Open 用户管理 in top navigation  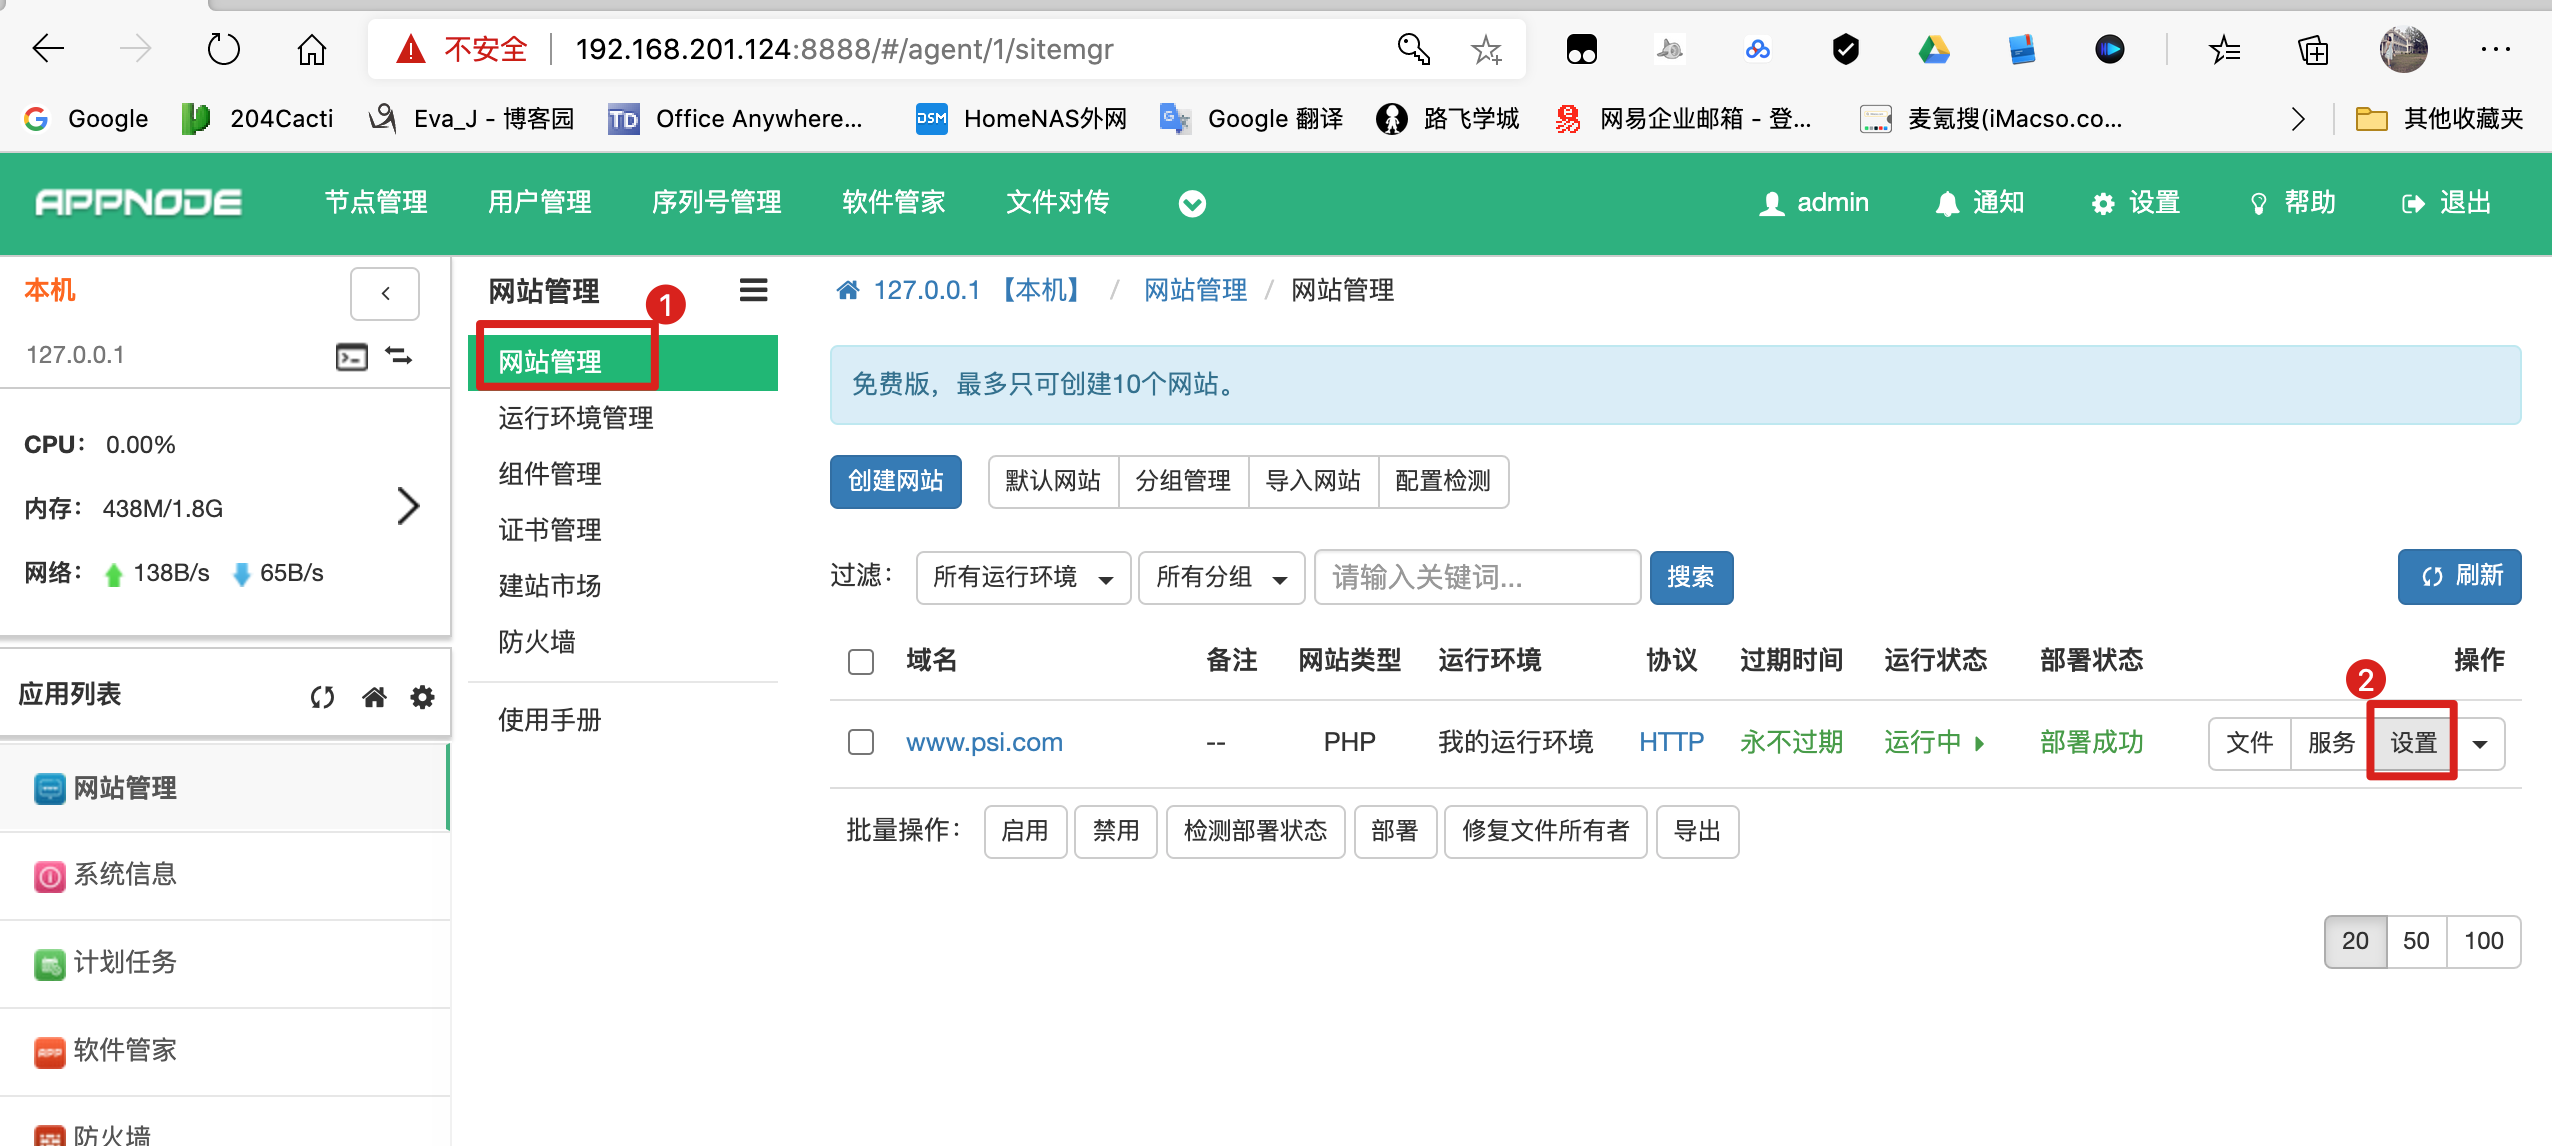pos(540,203)
